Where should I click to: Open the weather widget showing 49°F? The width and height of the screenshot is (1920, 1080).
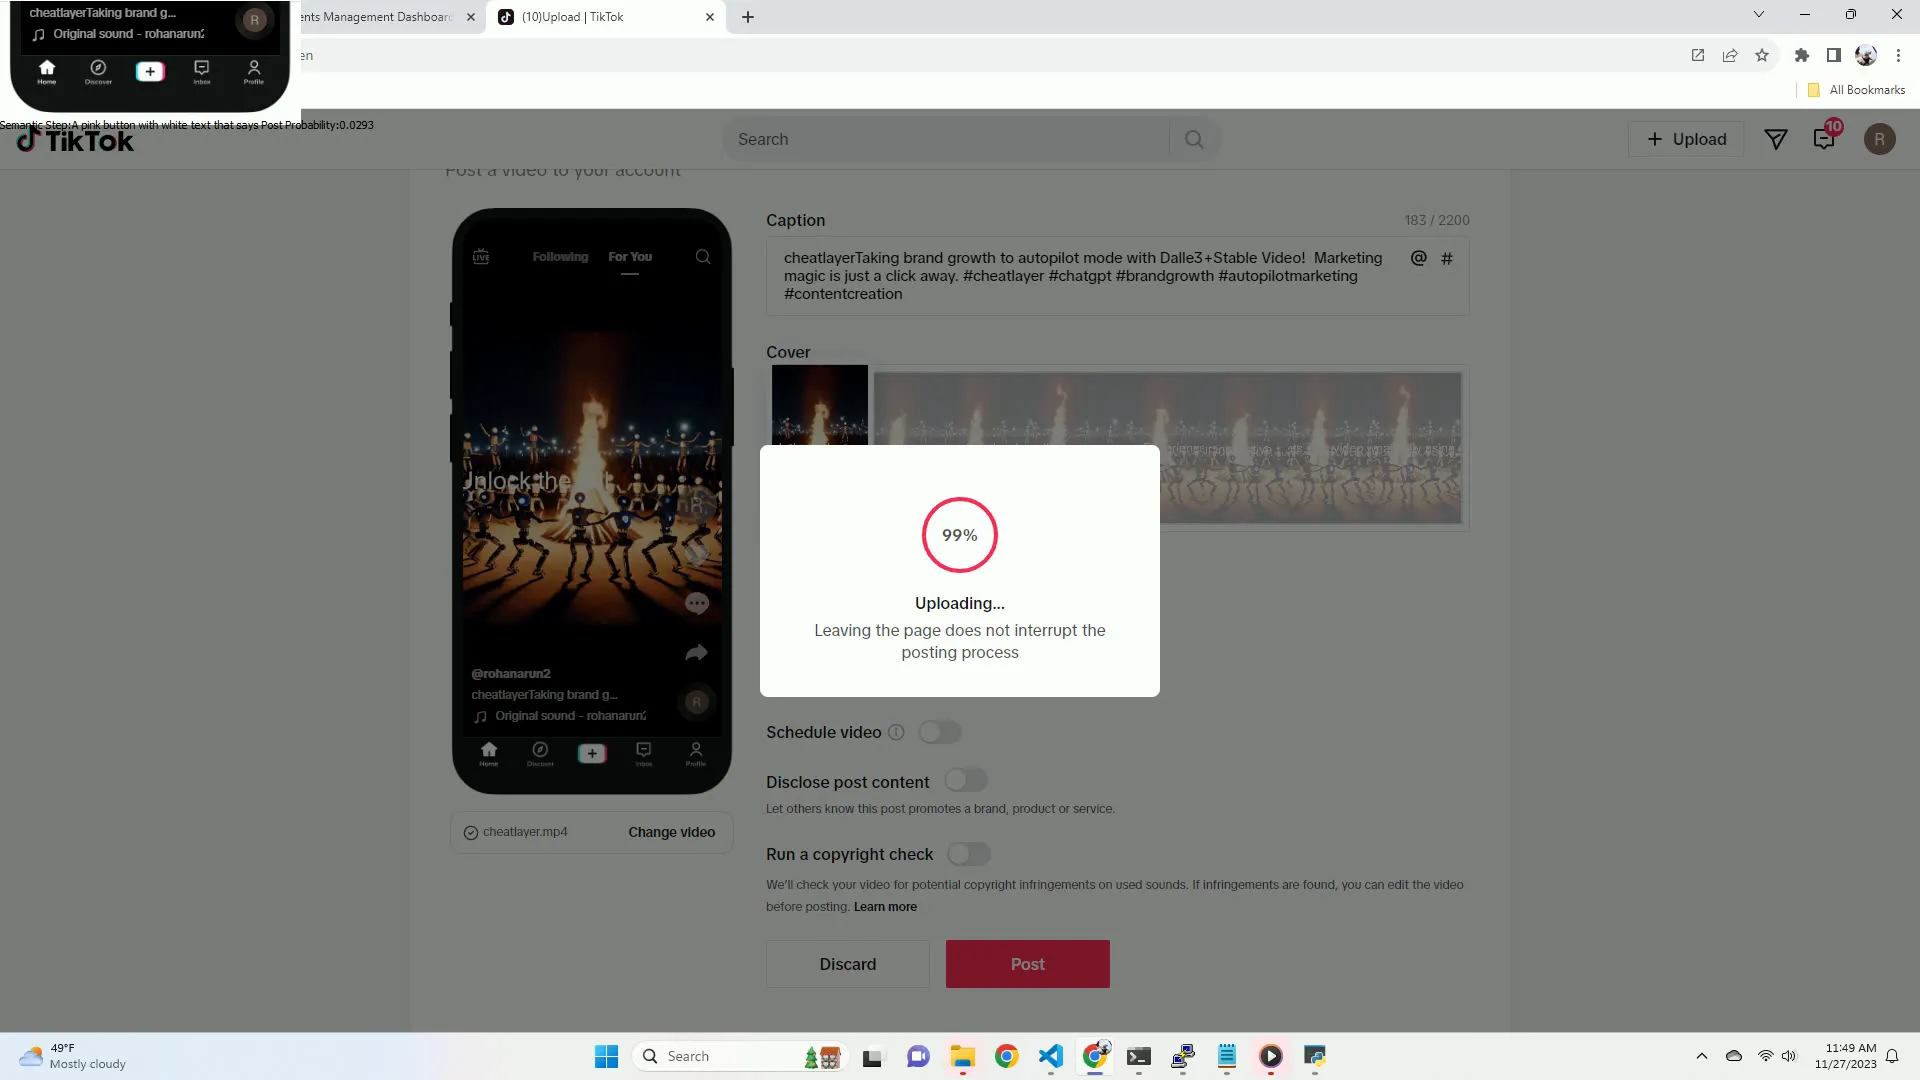[72, 1056]
